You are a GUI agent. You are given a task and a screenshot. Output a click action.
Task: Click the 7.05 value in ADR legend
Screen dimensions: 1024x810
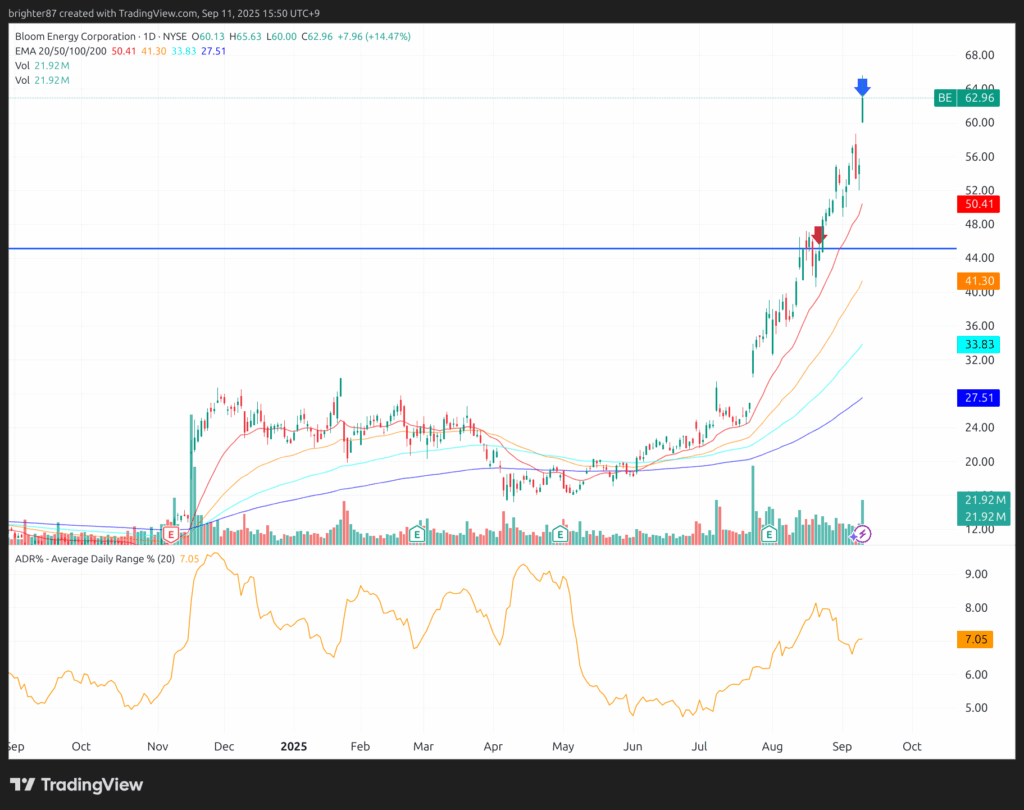point(189,559)
